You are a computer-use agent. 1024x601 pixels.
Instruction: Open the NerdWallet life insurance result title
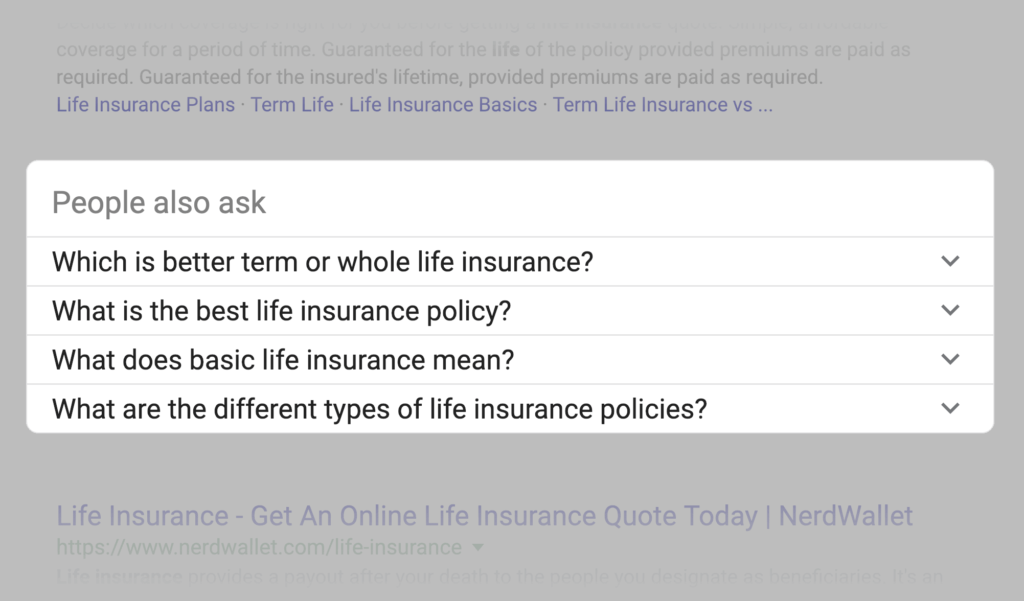(x=484, y=515)
